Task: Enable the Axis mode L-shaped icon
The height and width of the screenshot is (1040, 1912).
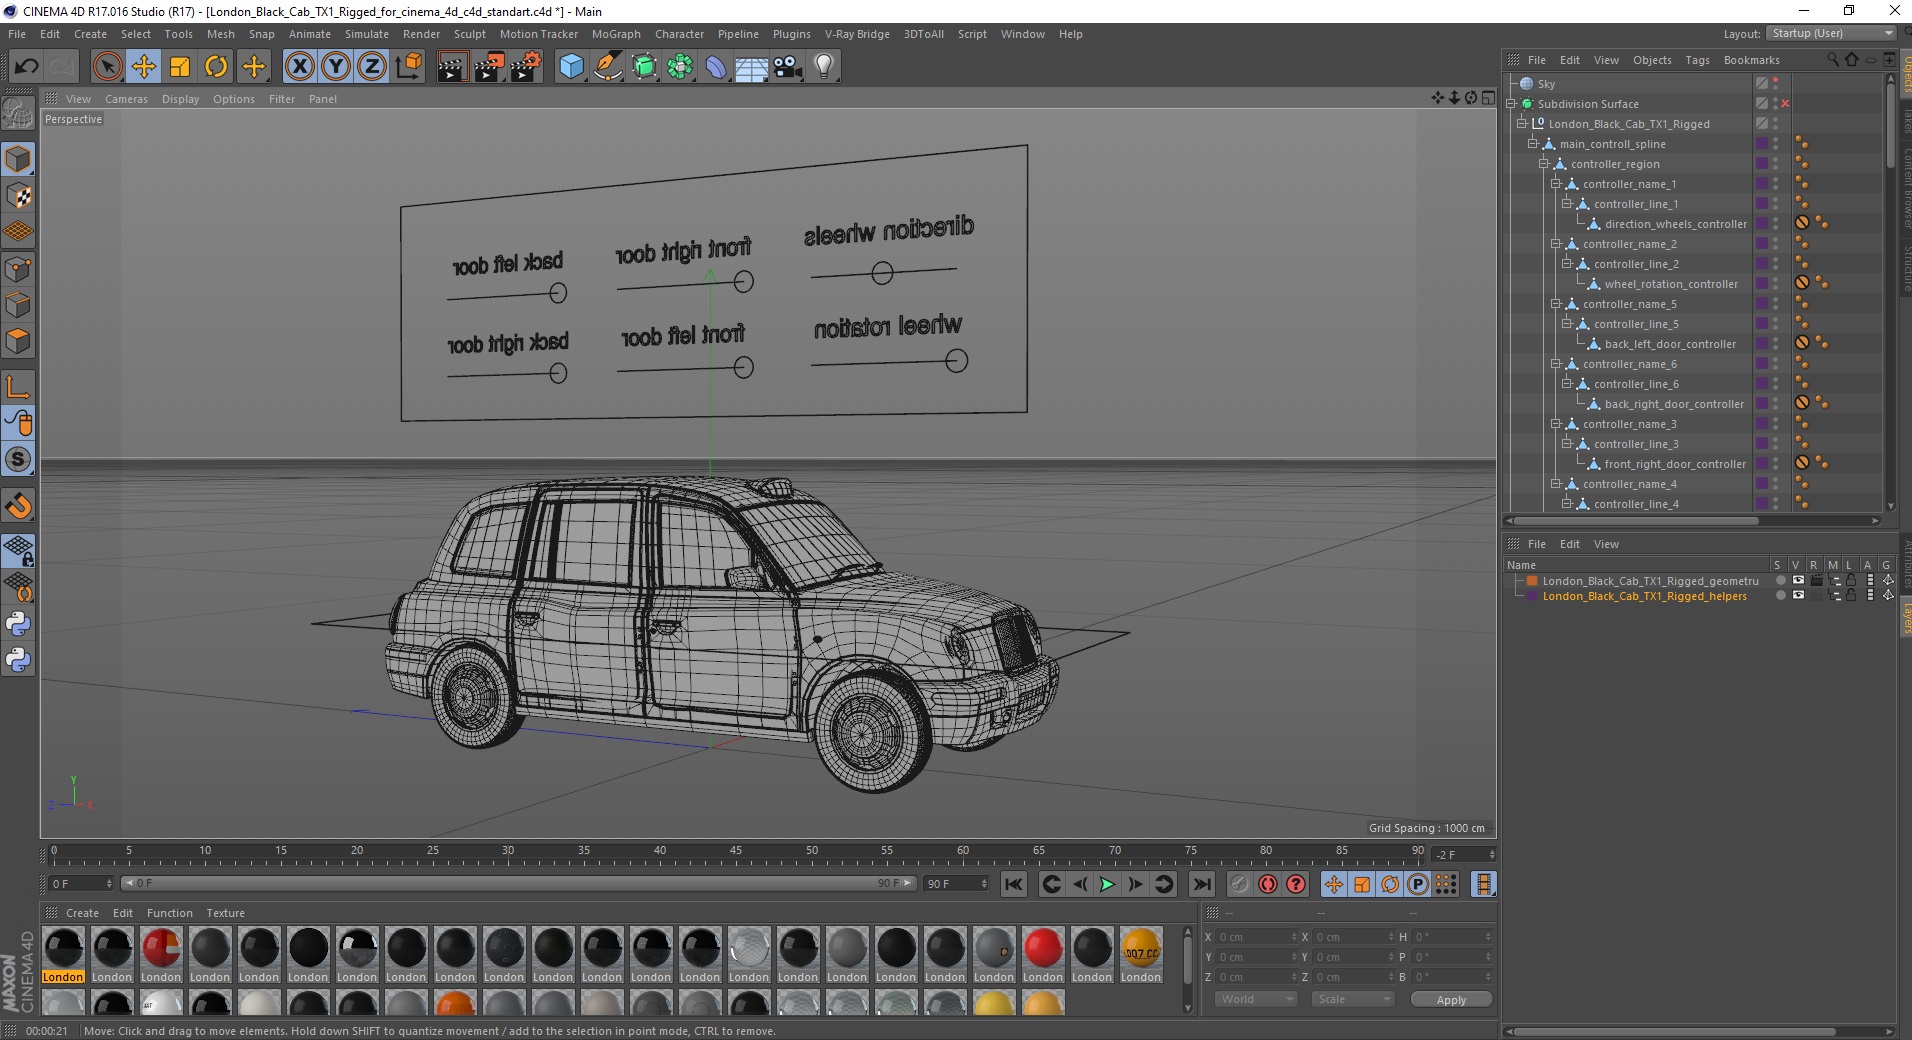Action: (18, 387)
